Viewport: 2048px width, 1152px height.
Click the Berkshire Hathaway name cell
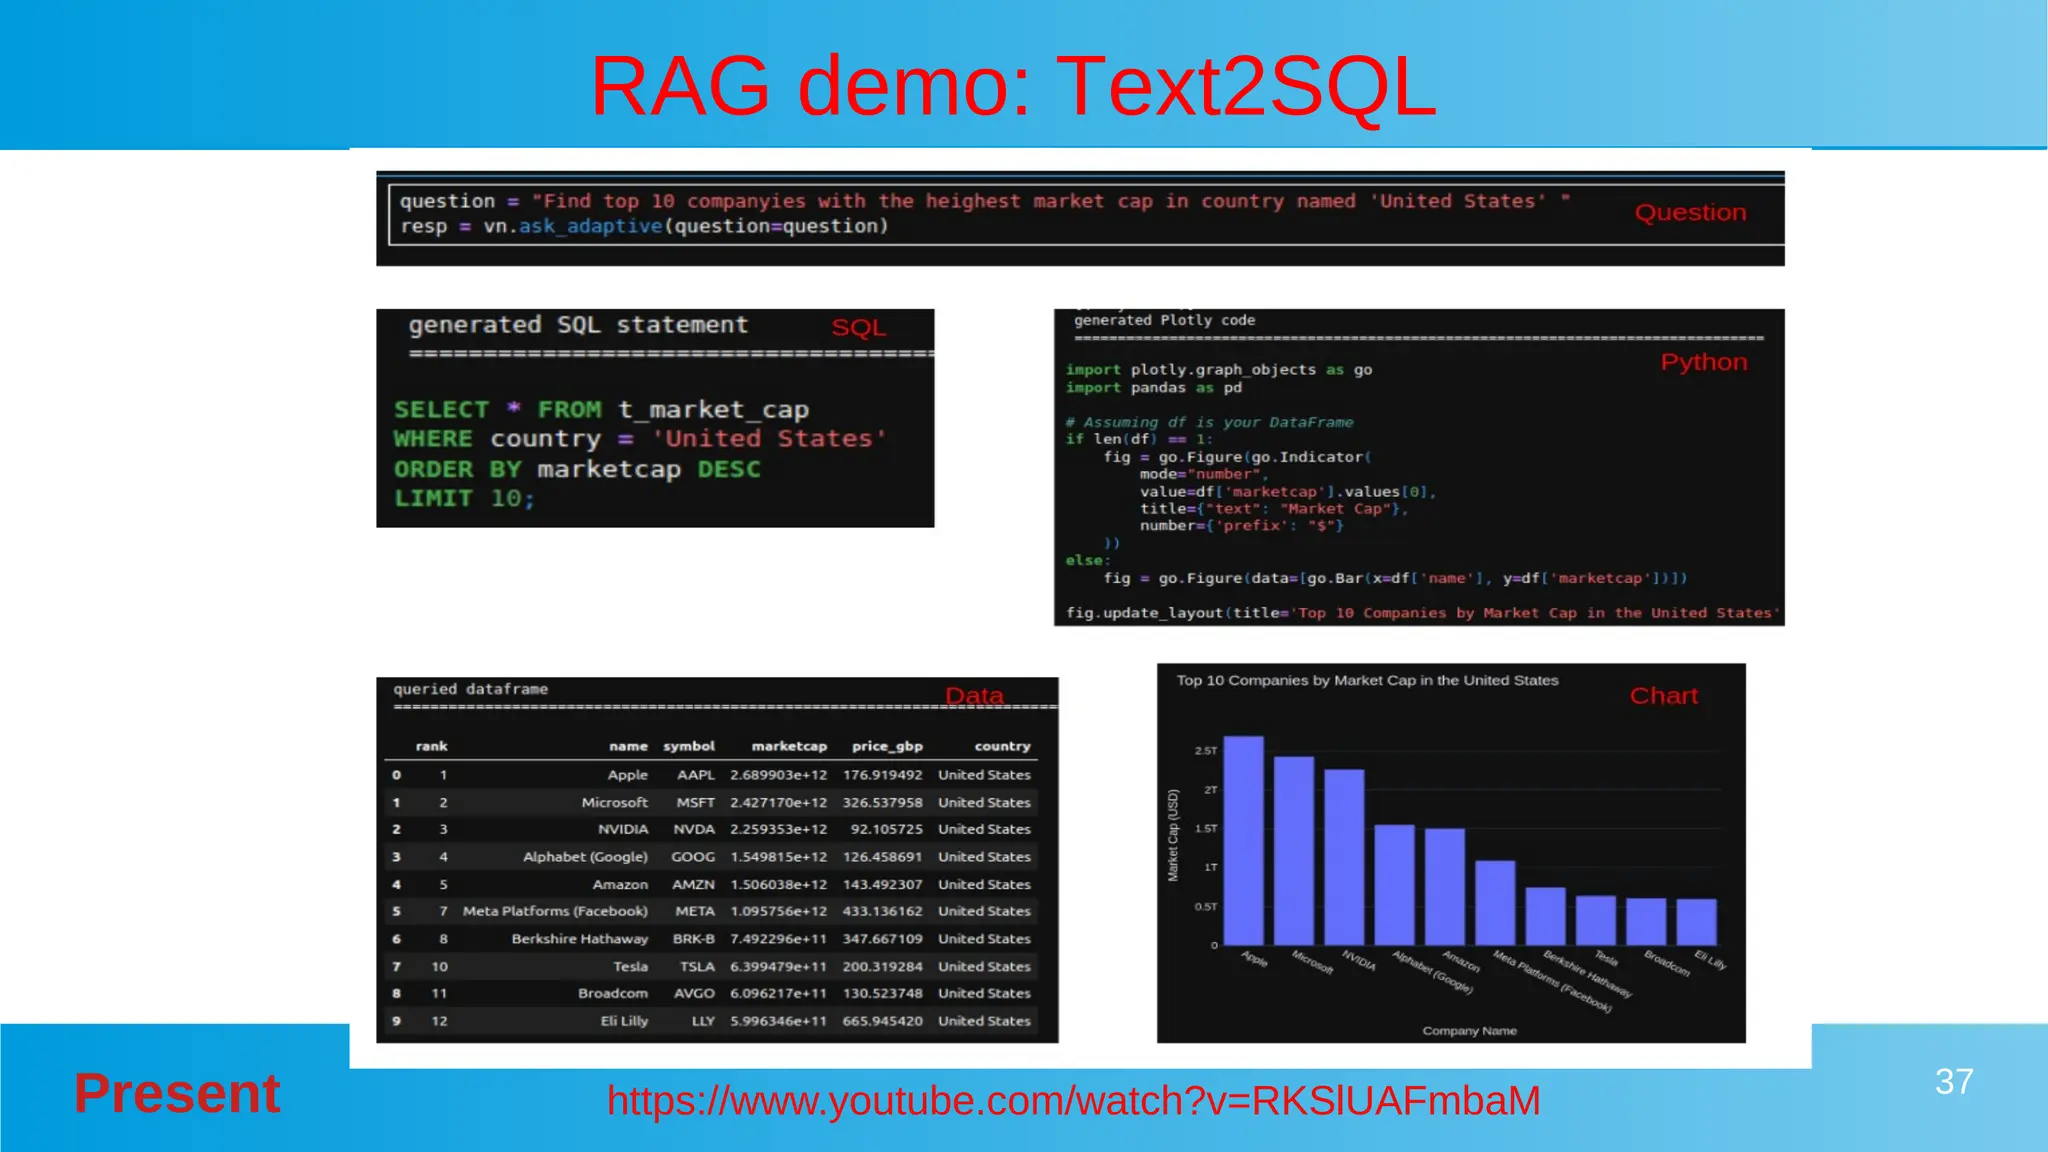(x=579, y=939)
